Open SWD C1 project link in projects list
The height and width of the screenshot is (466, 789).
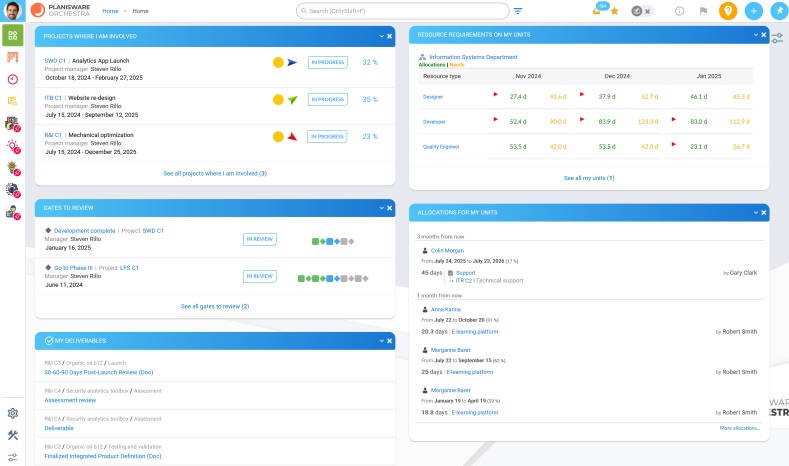(55, 61)
